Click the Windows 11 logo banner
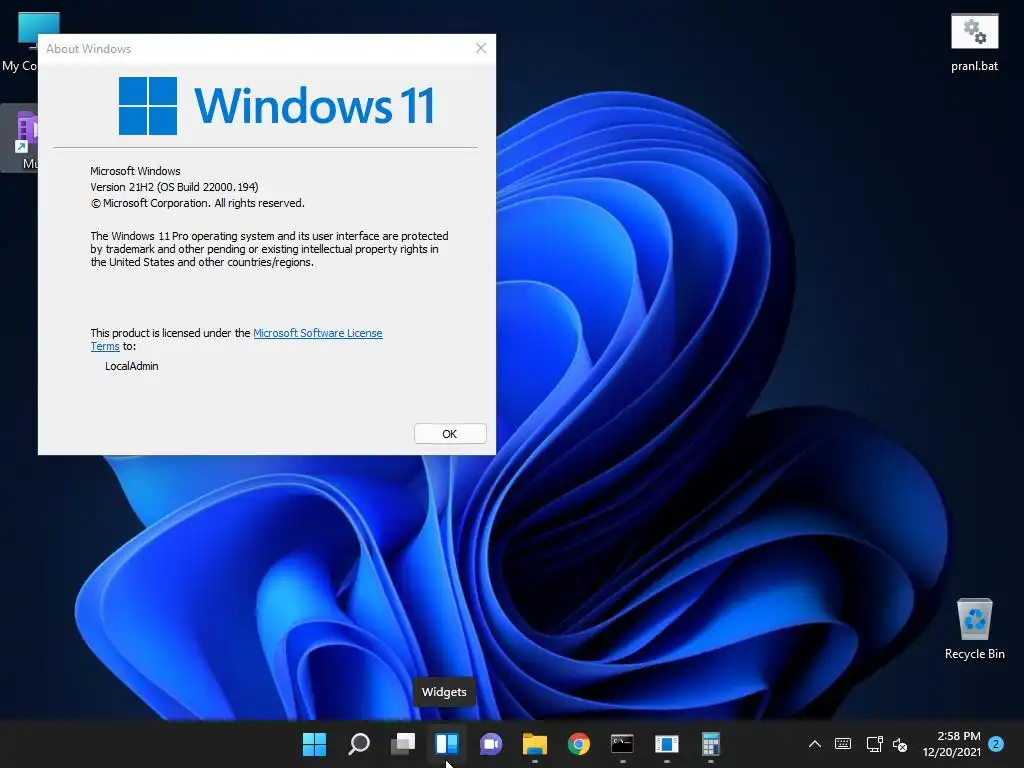Image resolution: width=1024 pixels, height=768 pixels. point(277,105)
